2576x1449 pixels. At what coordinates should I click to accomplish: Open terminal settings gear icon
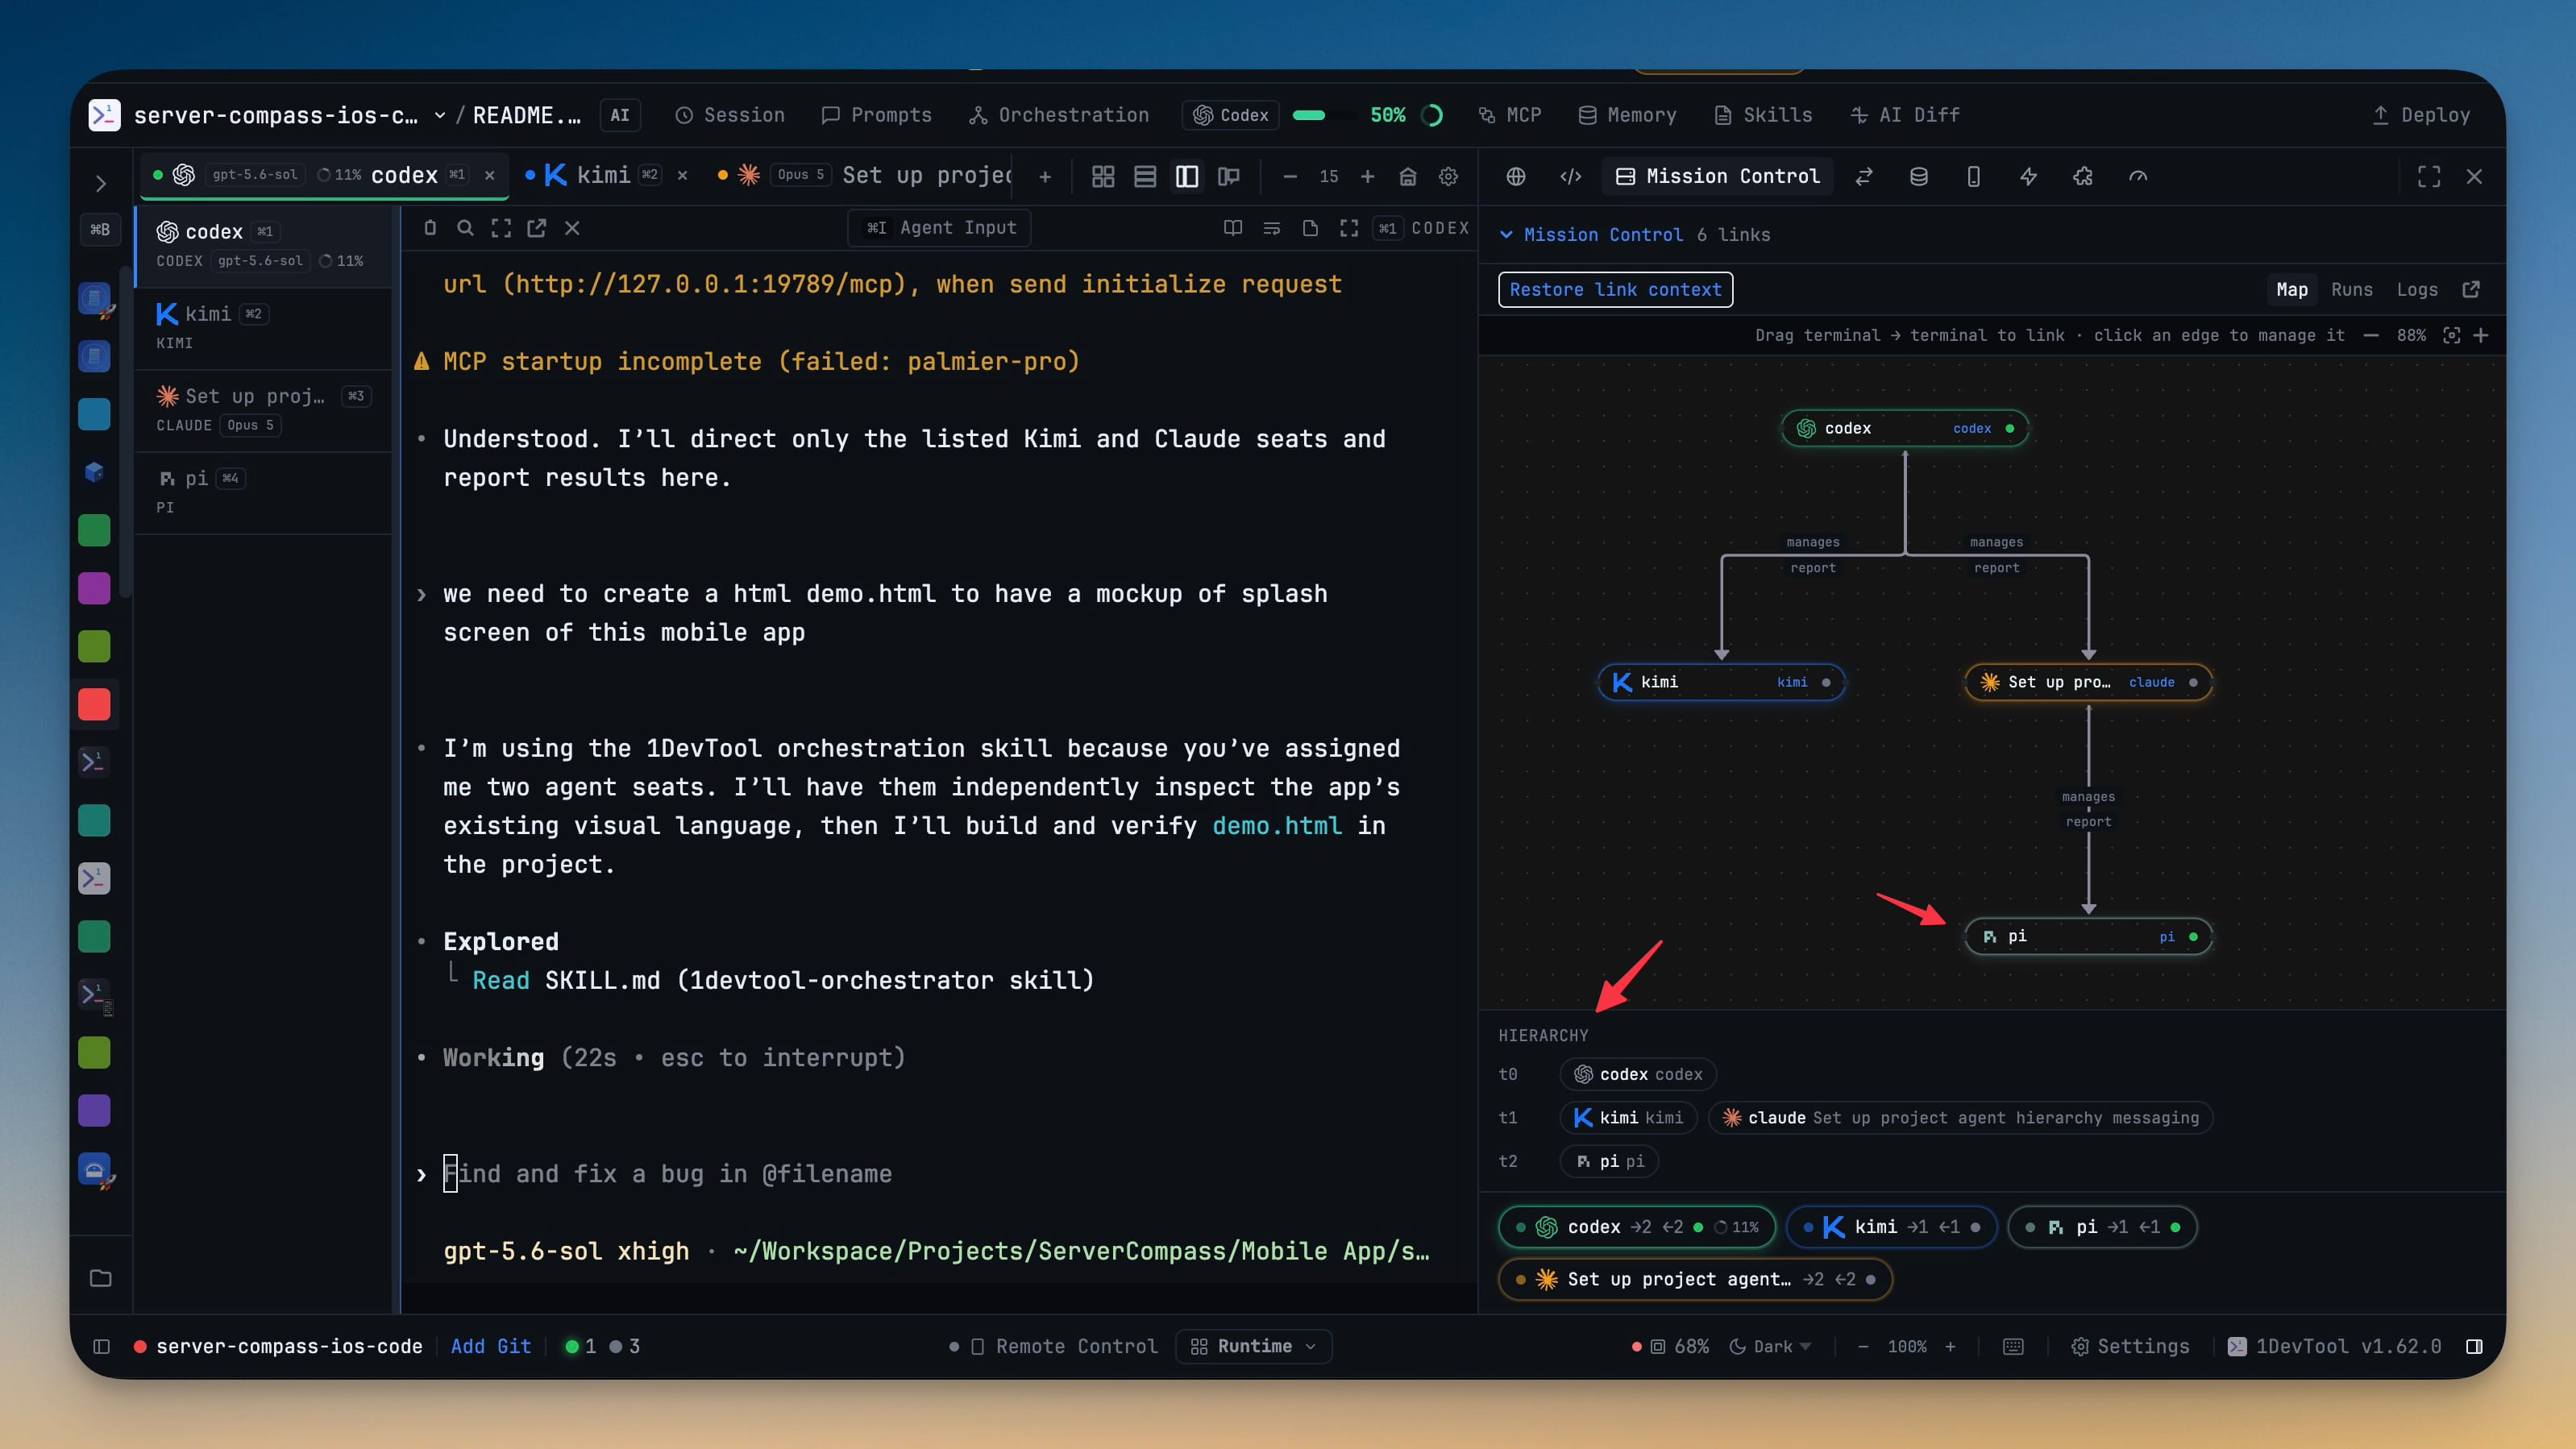(x=1448, y=177)
